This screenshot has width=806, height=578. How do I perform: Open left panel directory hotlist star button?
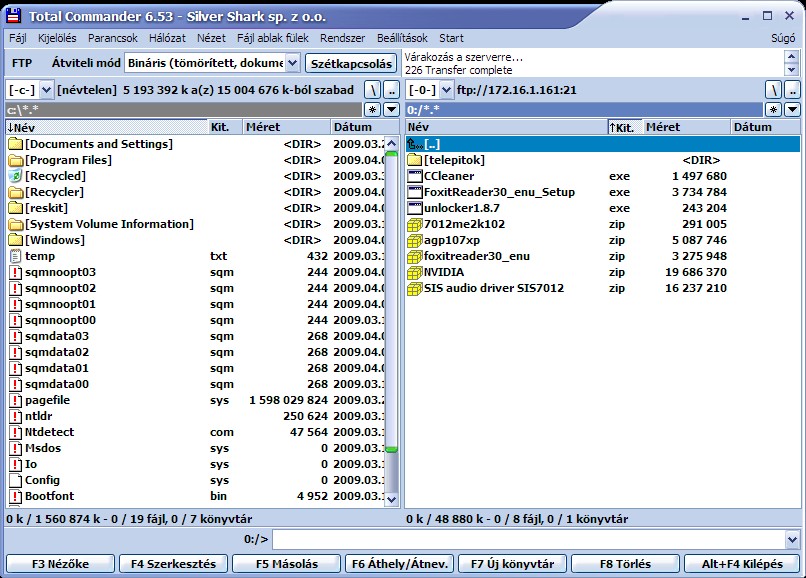(372, 109)
